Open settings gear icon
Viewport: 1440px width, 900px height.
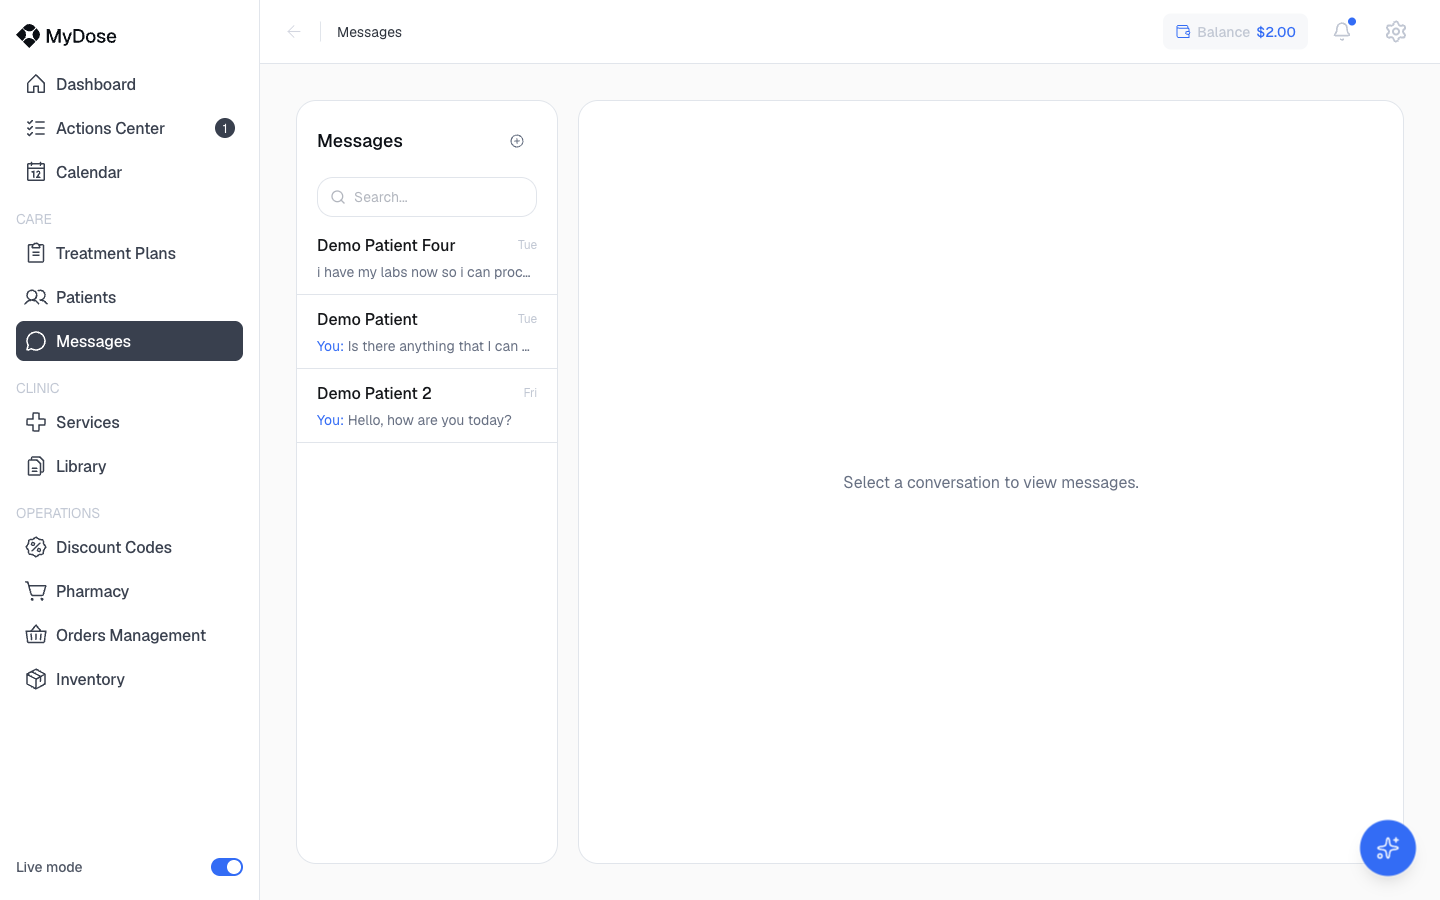(1396, 32)
